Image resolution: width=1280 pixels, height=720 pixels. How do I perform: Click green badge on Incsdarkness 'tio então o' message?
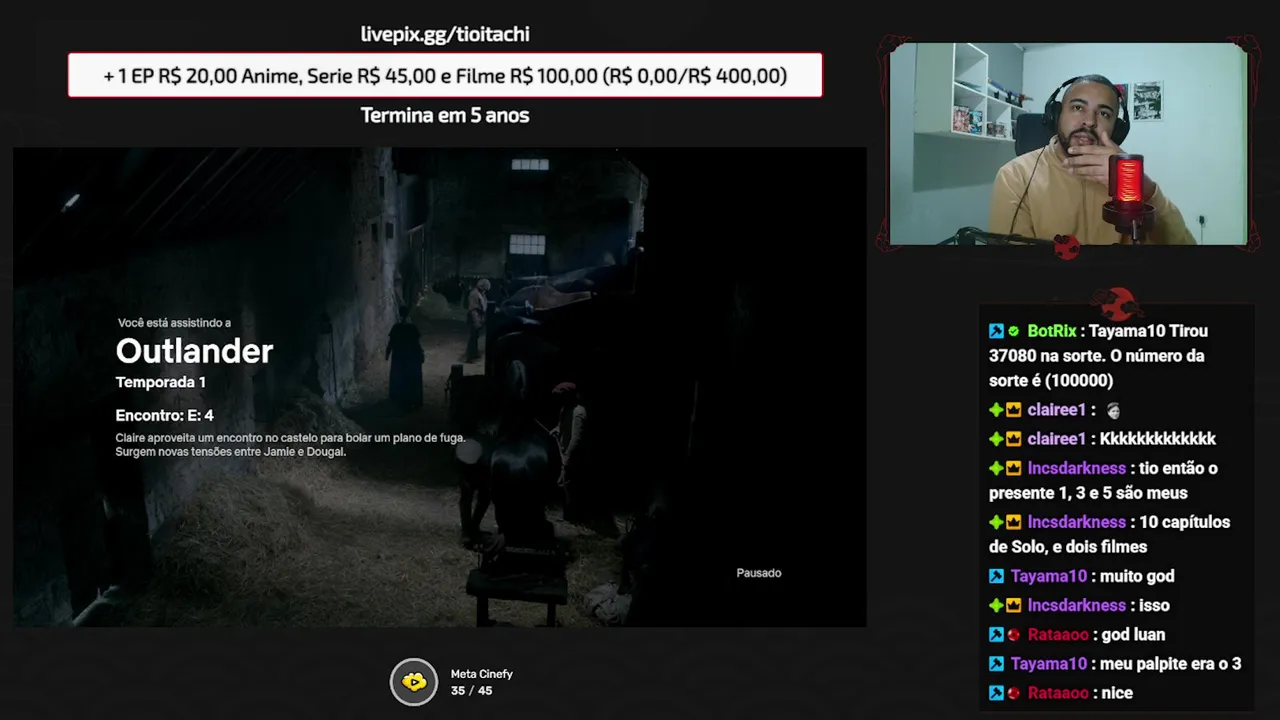[996, 468]
